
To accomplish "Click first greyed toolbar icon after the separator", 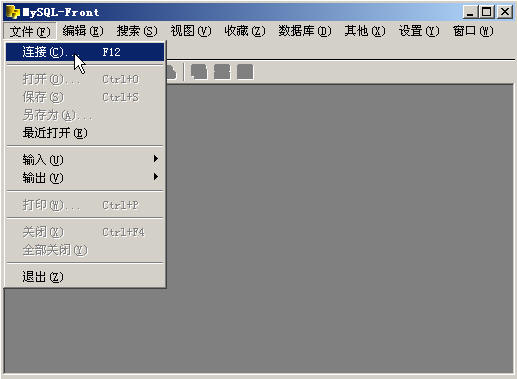I will pos(199,72).
